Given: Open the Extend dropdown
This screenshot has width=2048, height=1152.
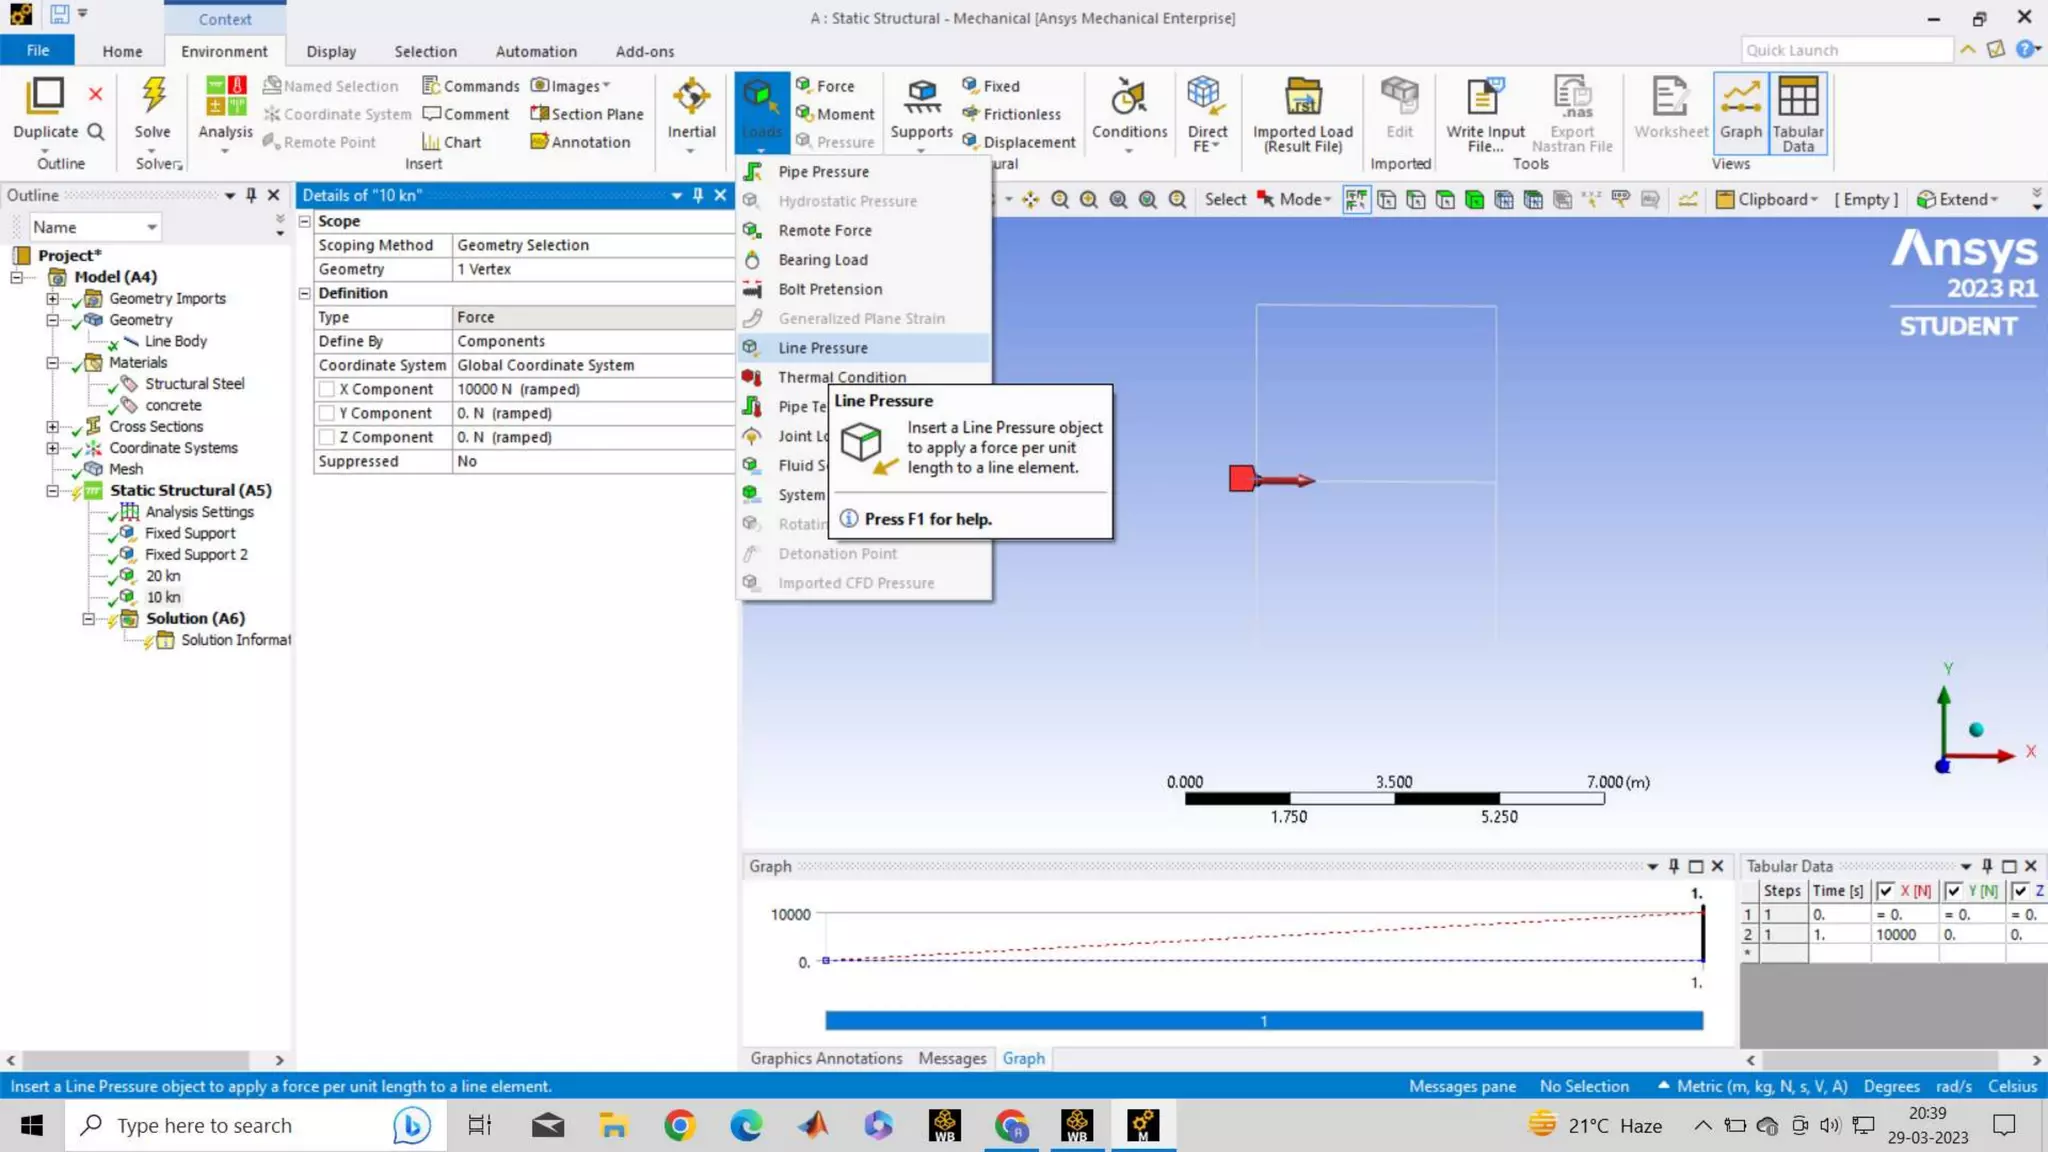Looking at the screenshot, I should [1957, 200].
